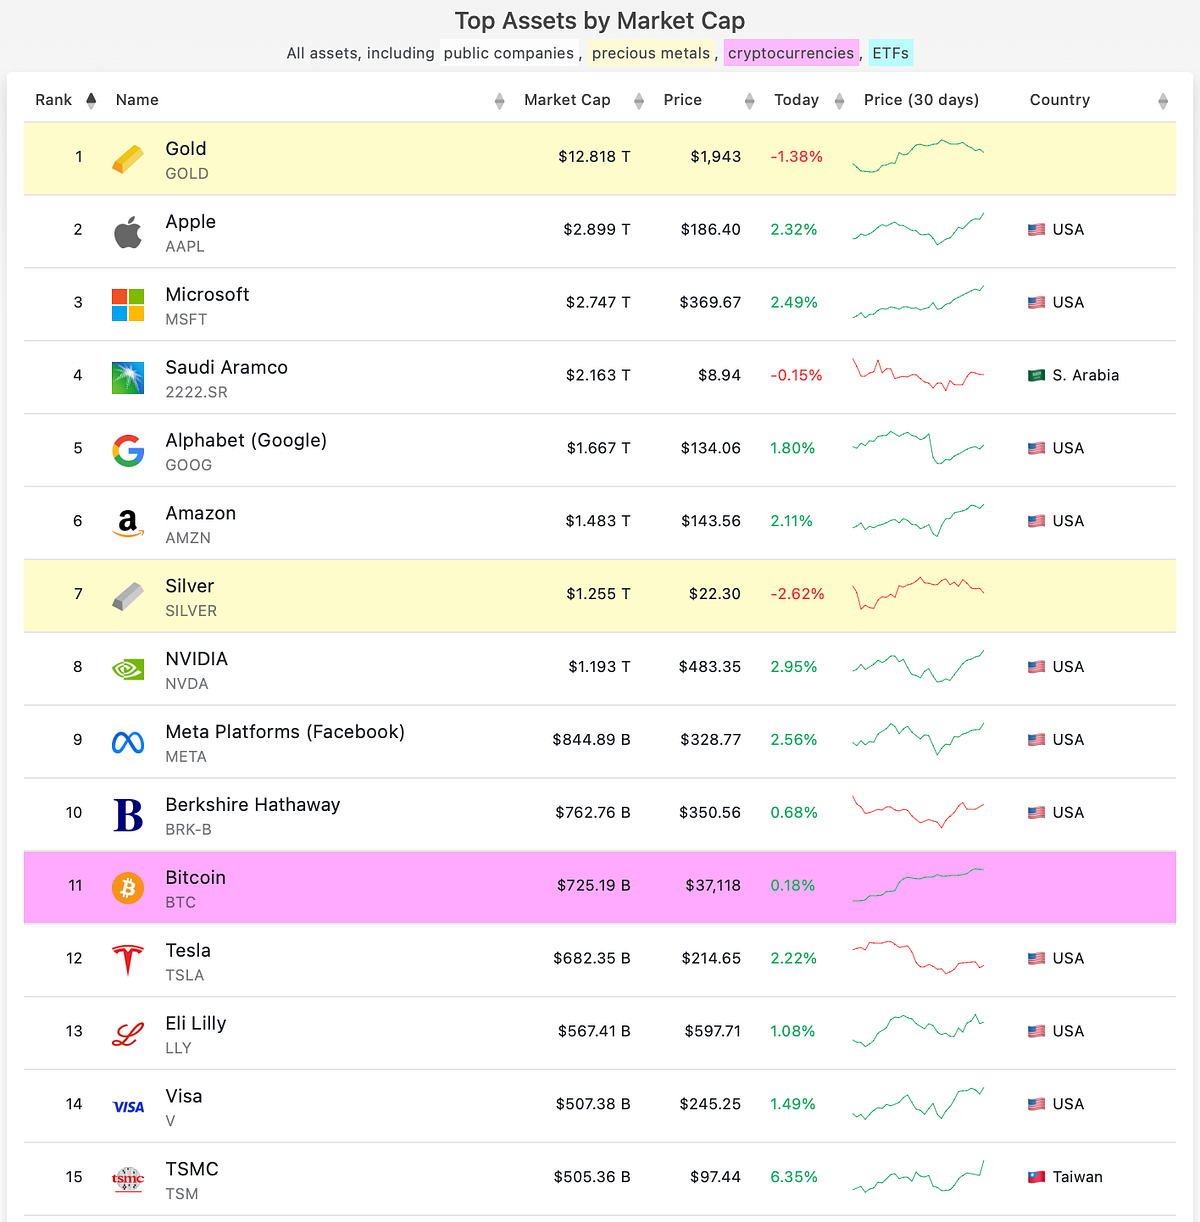The image size is (1200, 1222).
Task: Open the Alphabet (Google) link
Action: tap(246, 441)
